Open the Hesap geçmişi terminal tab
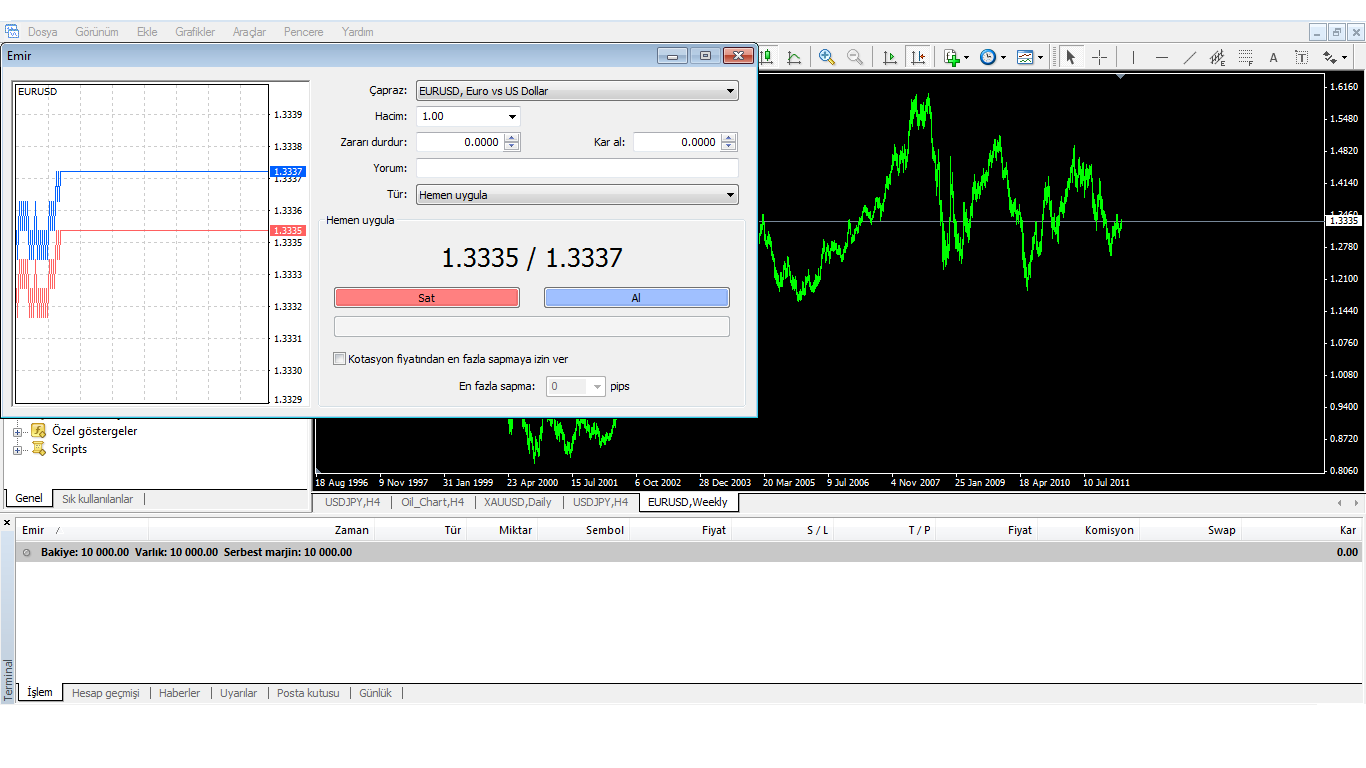Viewport: 1366px width, 768px height. coord(106,693)
